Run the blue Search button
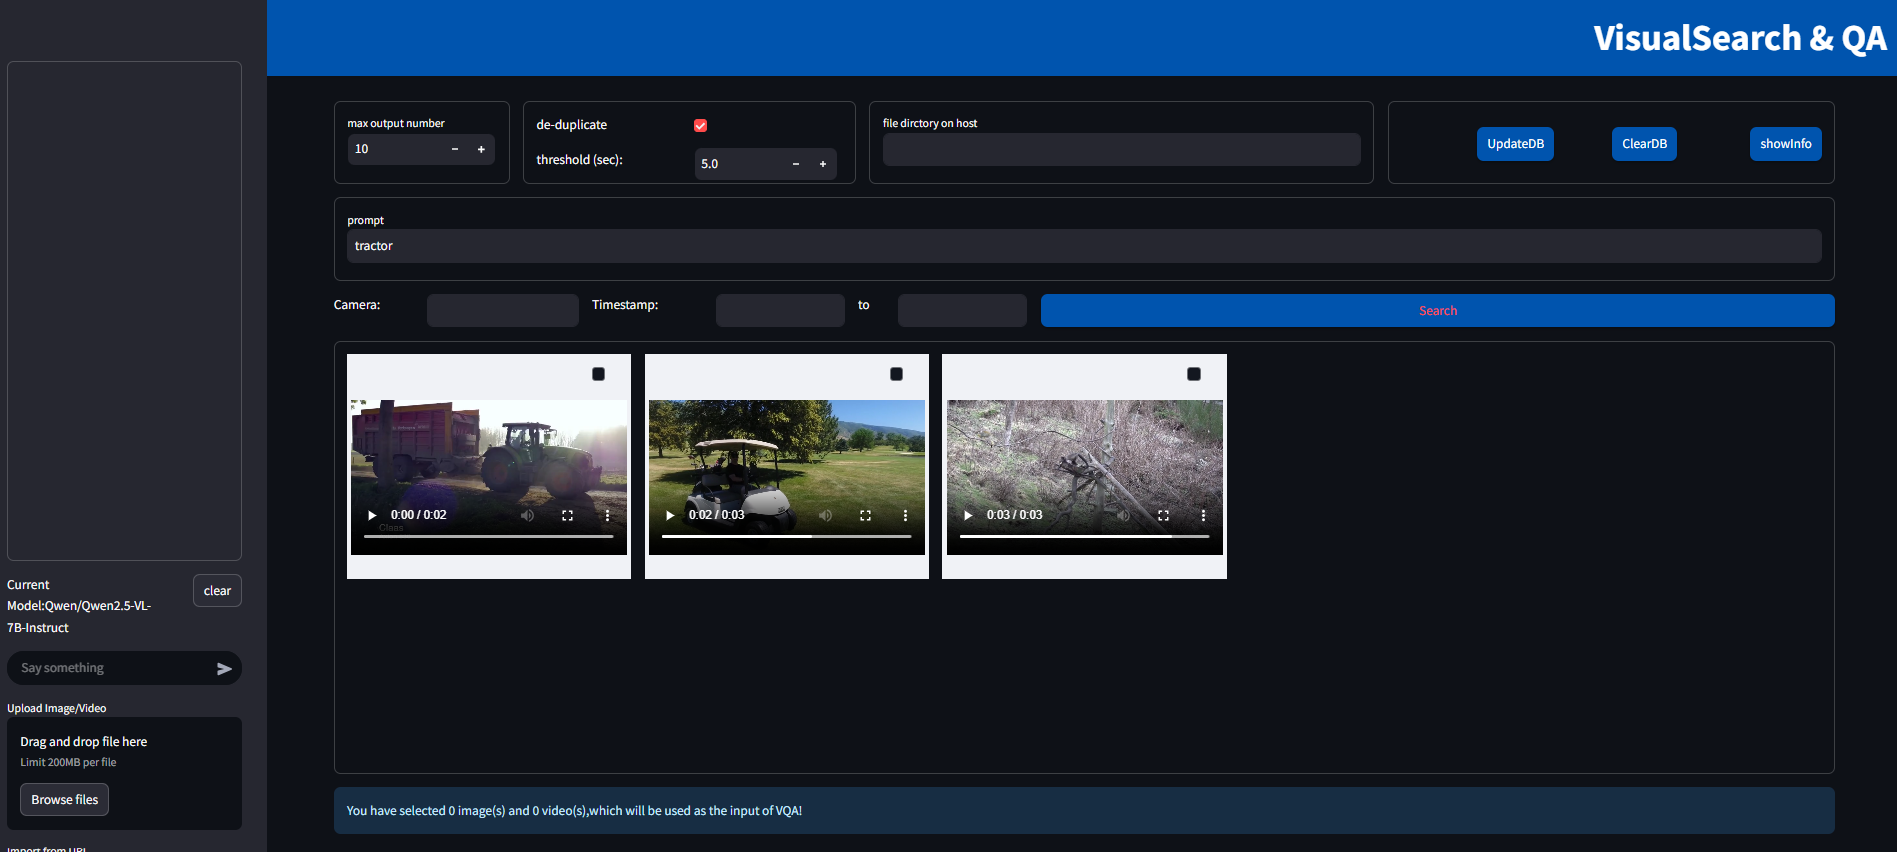The image size is (1897, 852). coord(1437,311)
